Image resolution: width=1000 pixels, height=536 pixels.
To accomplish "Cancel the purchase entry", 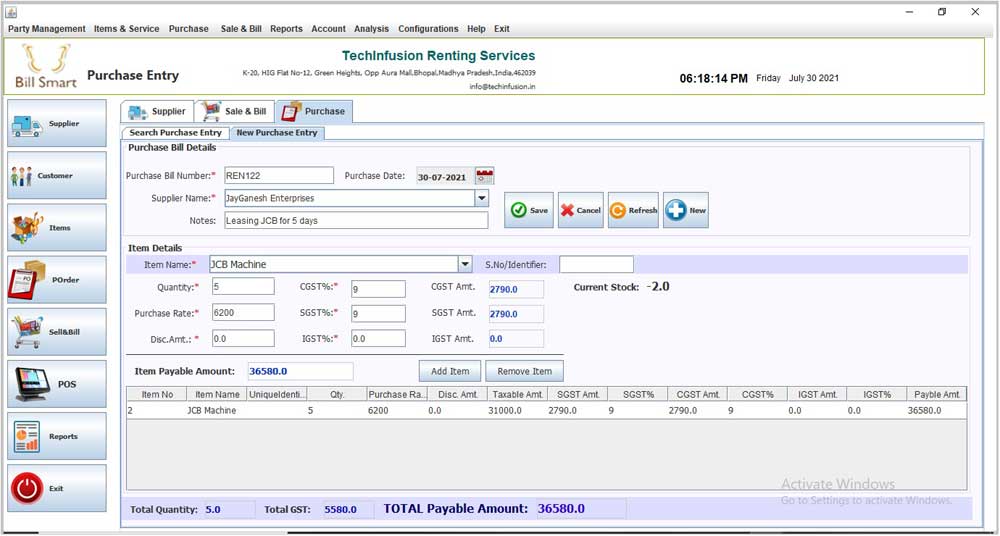I will click(x=580, y=210).
